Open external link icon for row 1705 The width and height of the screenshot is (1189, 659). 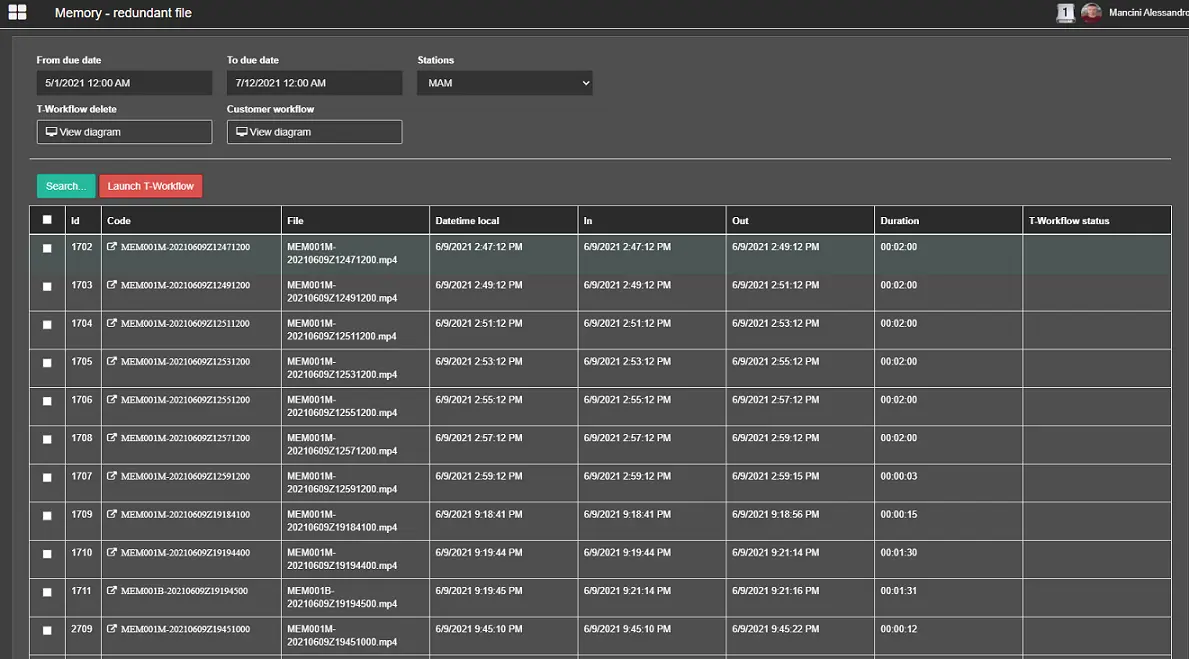[112, 362]
